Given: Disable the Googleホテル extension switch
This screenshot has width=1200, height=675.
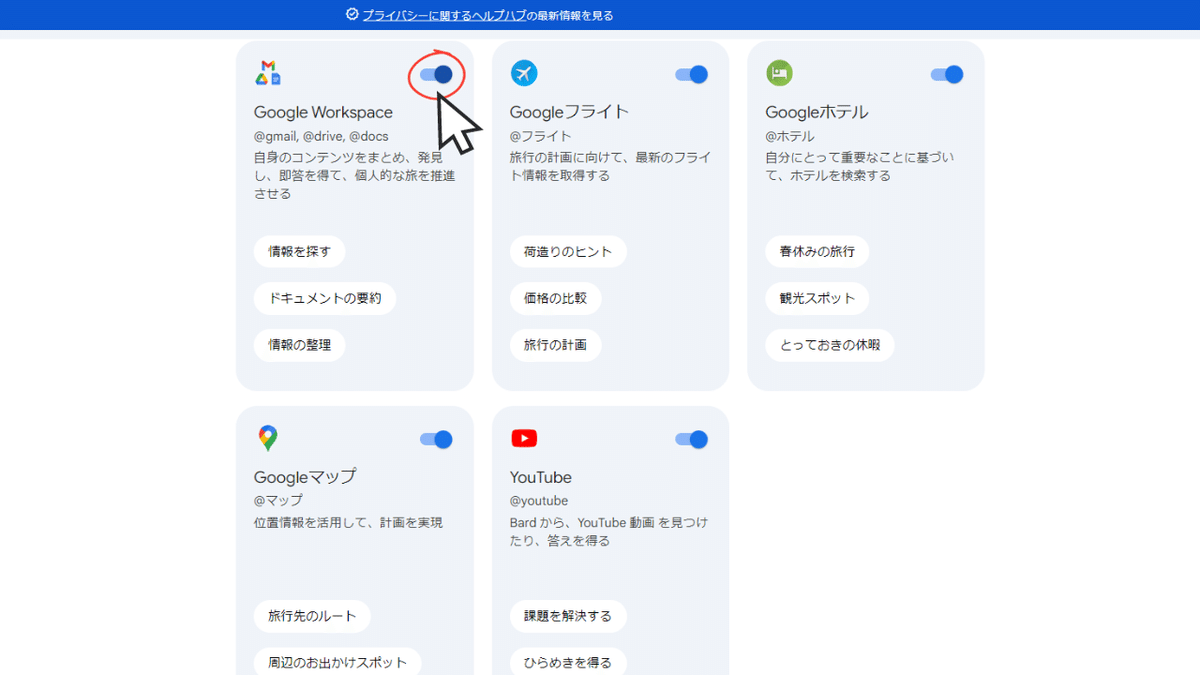Looking at the screenshot, I should coord(947,74).
